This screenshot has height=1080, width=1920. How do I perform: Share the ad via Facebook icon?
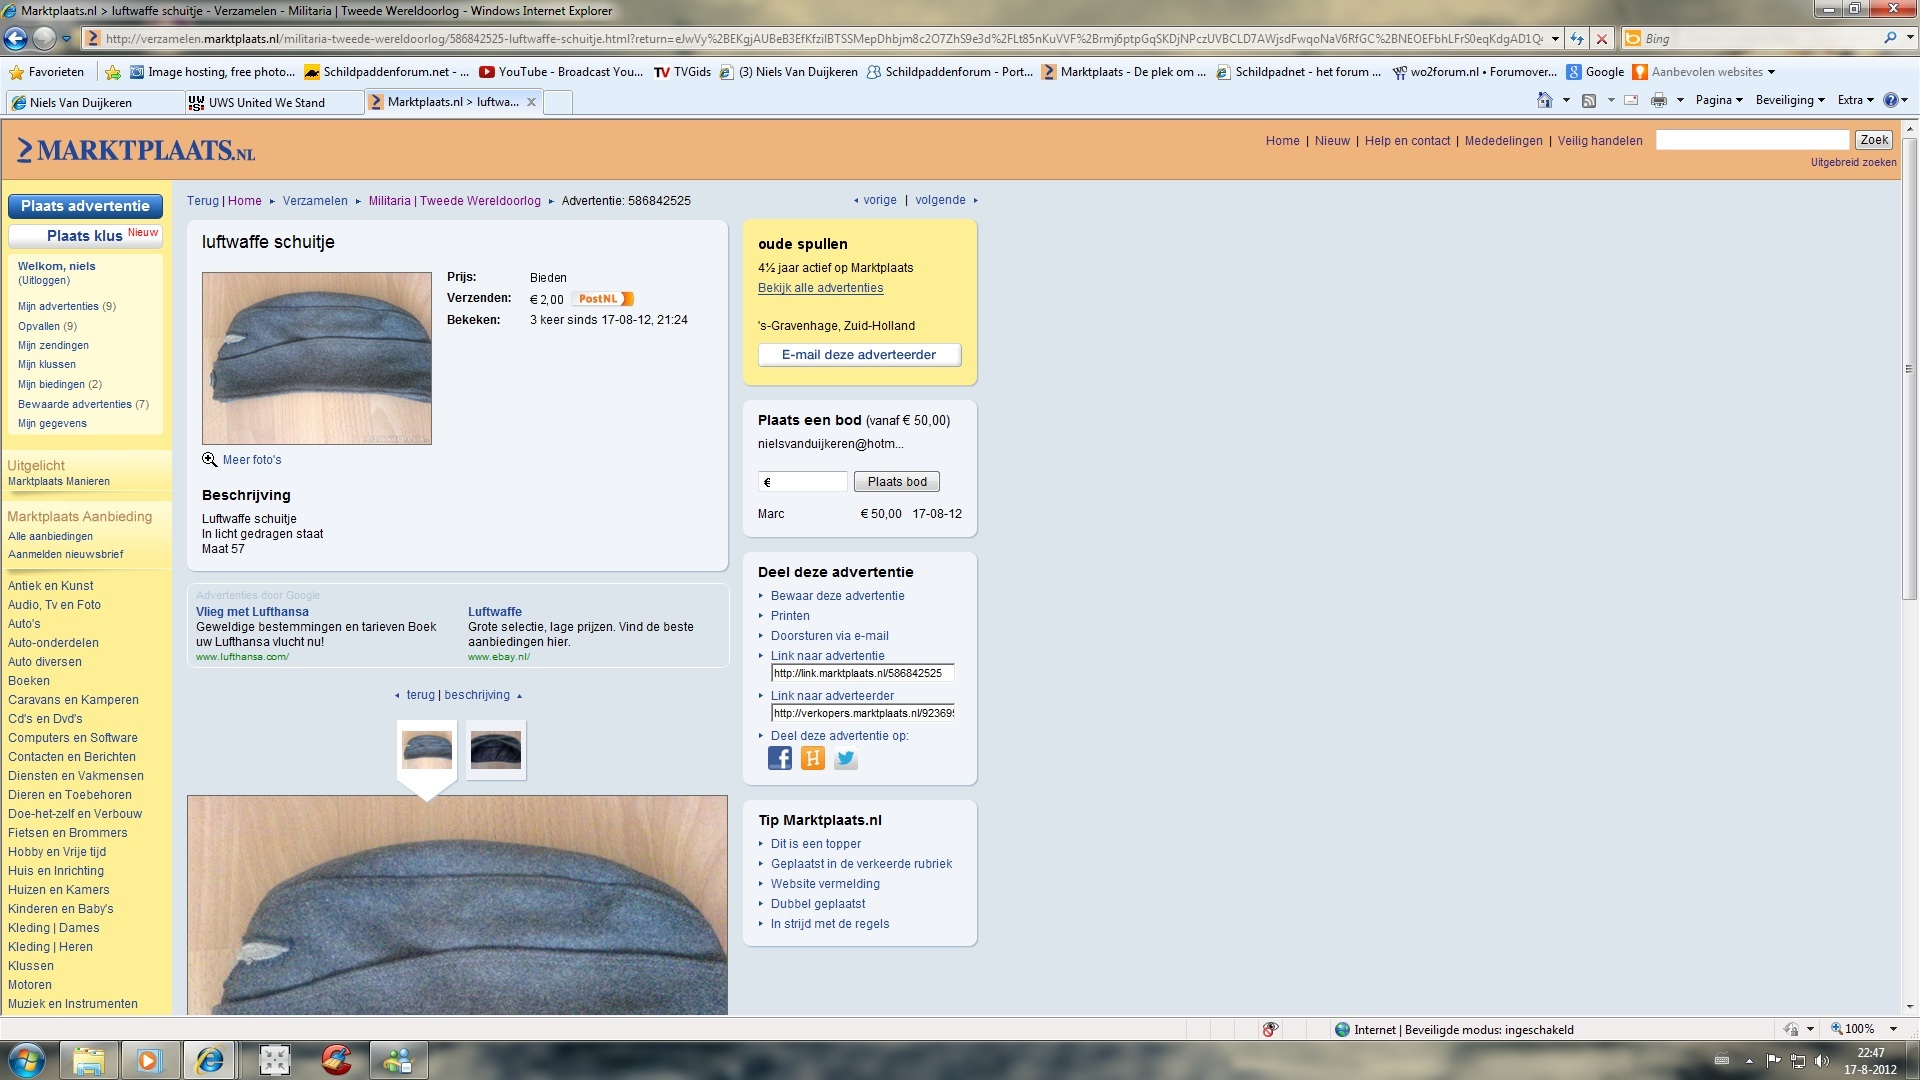pyautogui.click(x=780, y=759)
